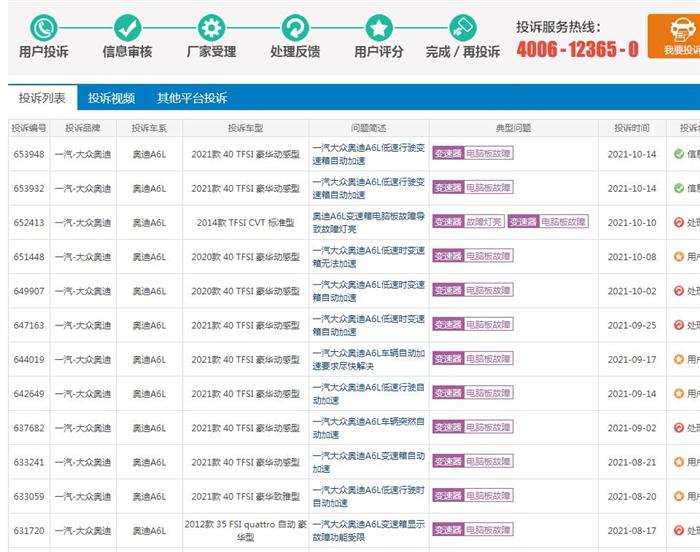This screenshot has height=552, width=700.
Task: Click 投诉编号 column header
Action: point(29,128)
